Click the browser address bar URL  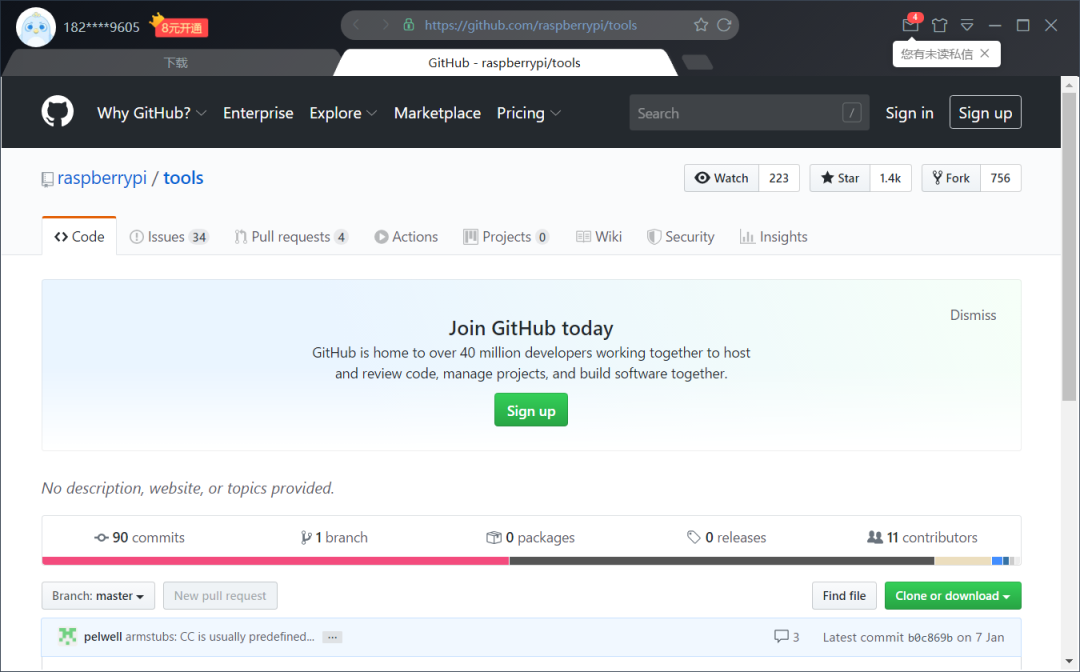(530, 25)
